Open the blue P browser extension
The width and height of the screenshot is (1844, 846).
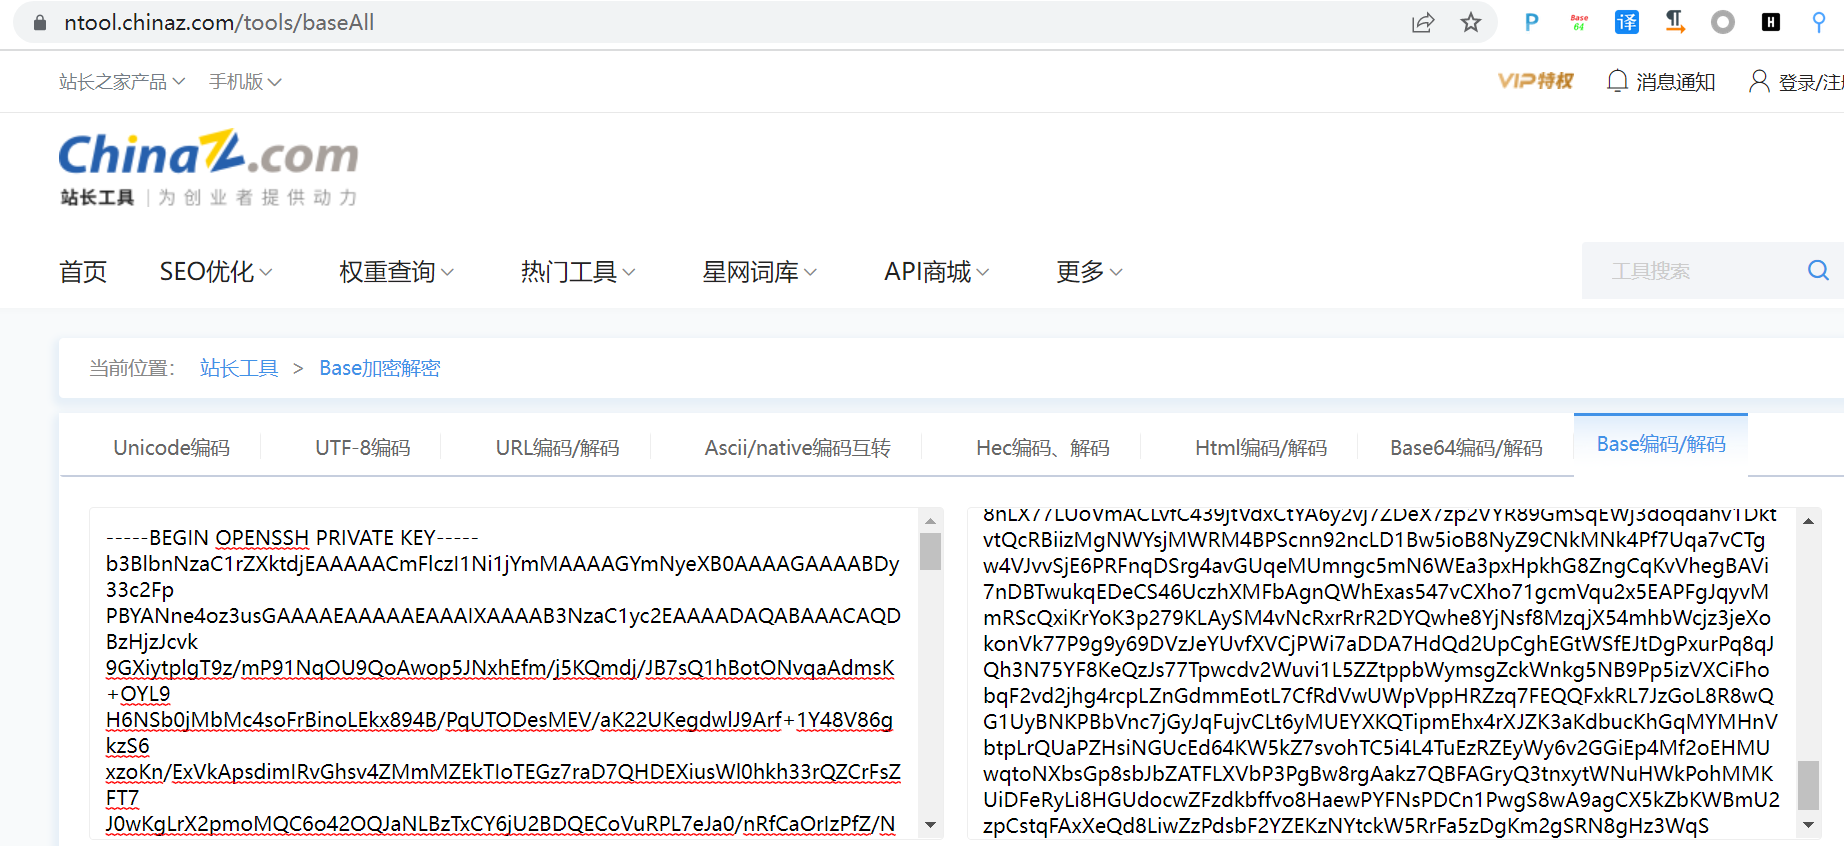[x=1531, y=22]
